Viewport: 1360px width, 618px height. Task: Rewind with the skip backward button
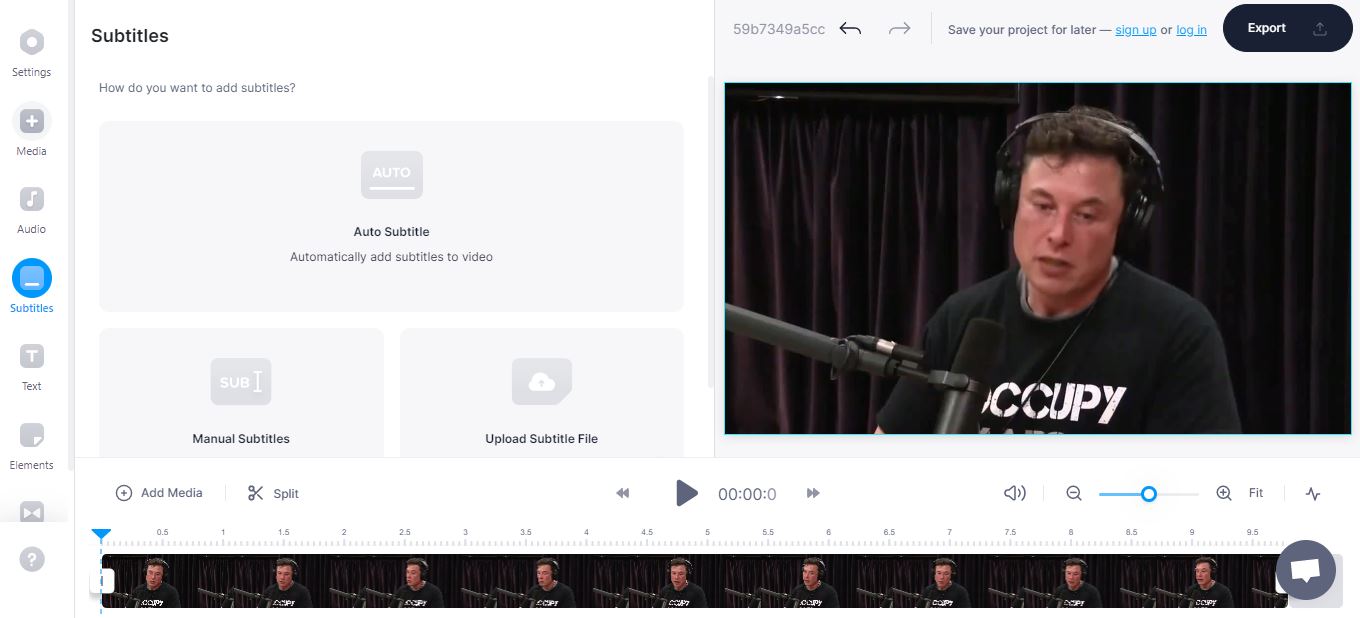point(623,493)
